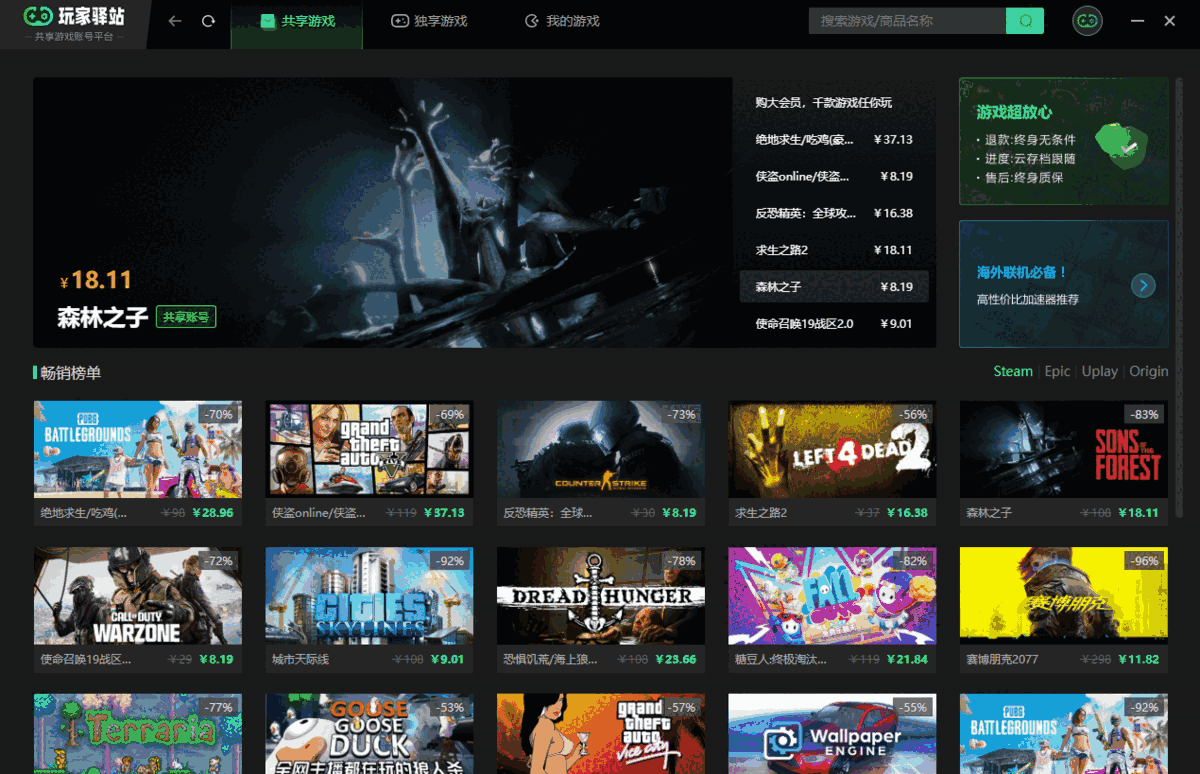Viewport: 1200px width, 774px height.
Task: Open the Sons of the Forest cover
Action: coord(1064,449)
